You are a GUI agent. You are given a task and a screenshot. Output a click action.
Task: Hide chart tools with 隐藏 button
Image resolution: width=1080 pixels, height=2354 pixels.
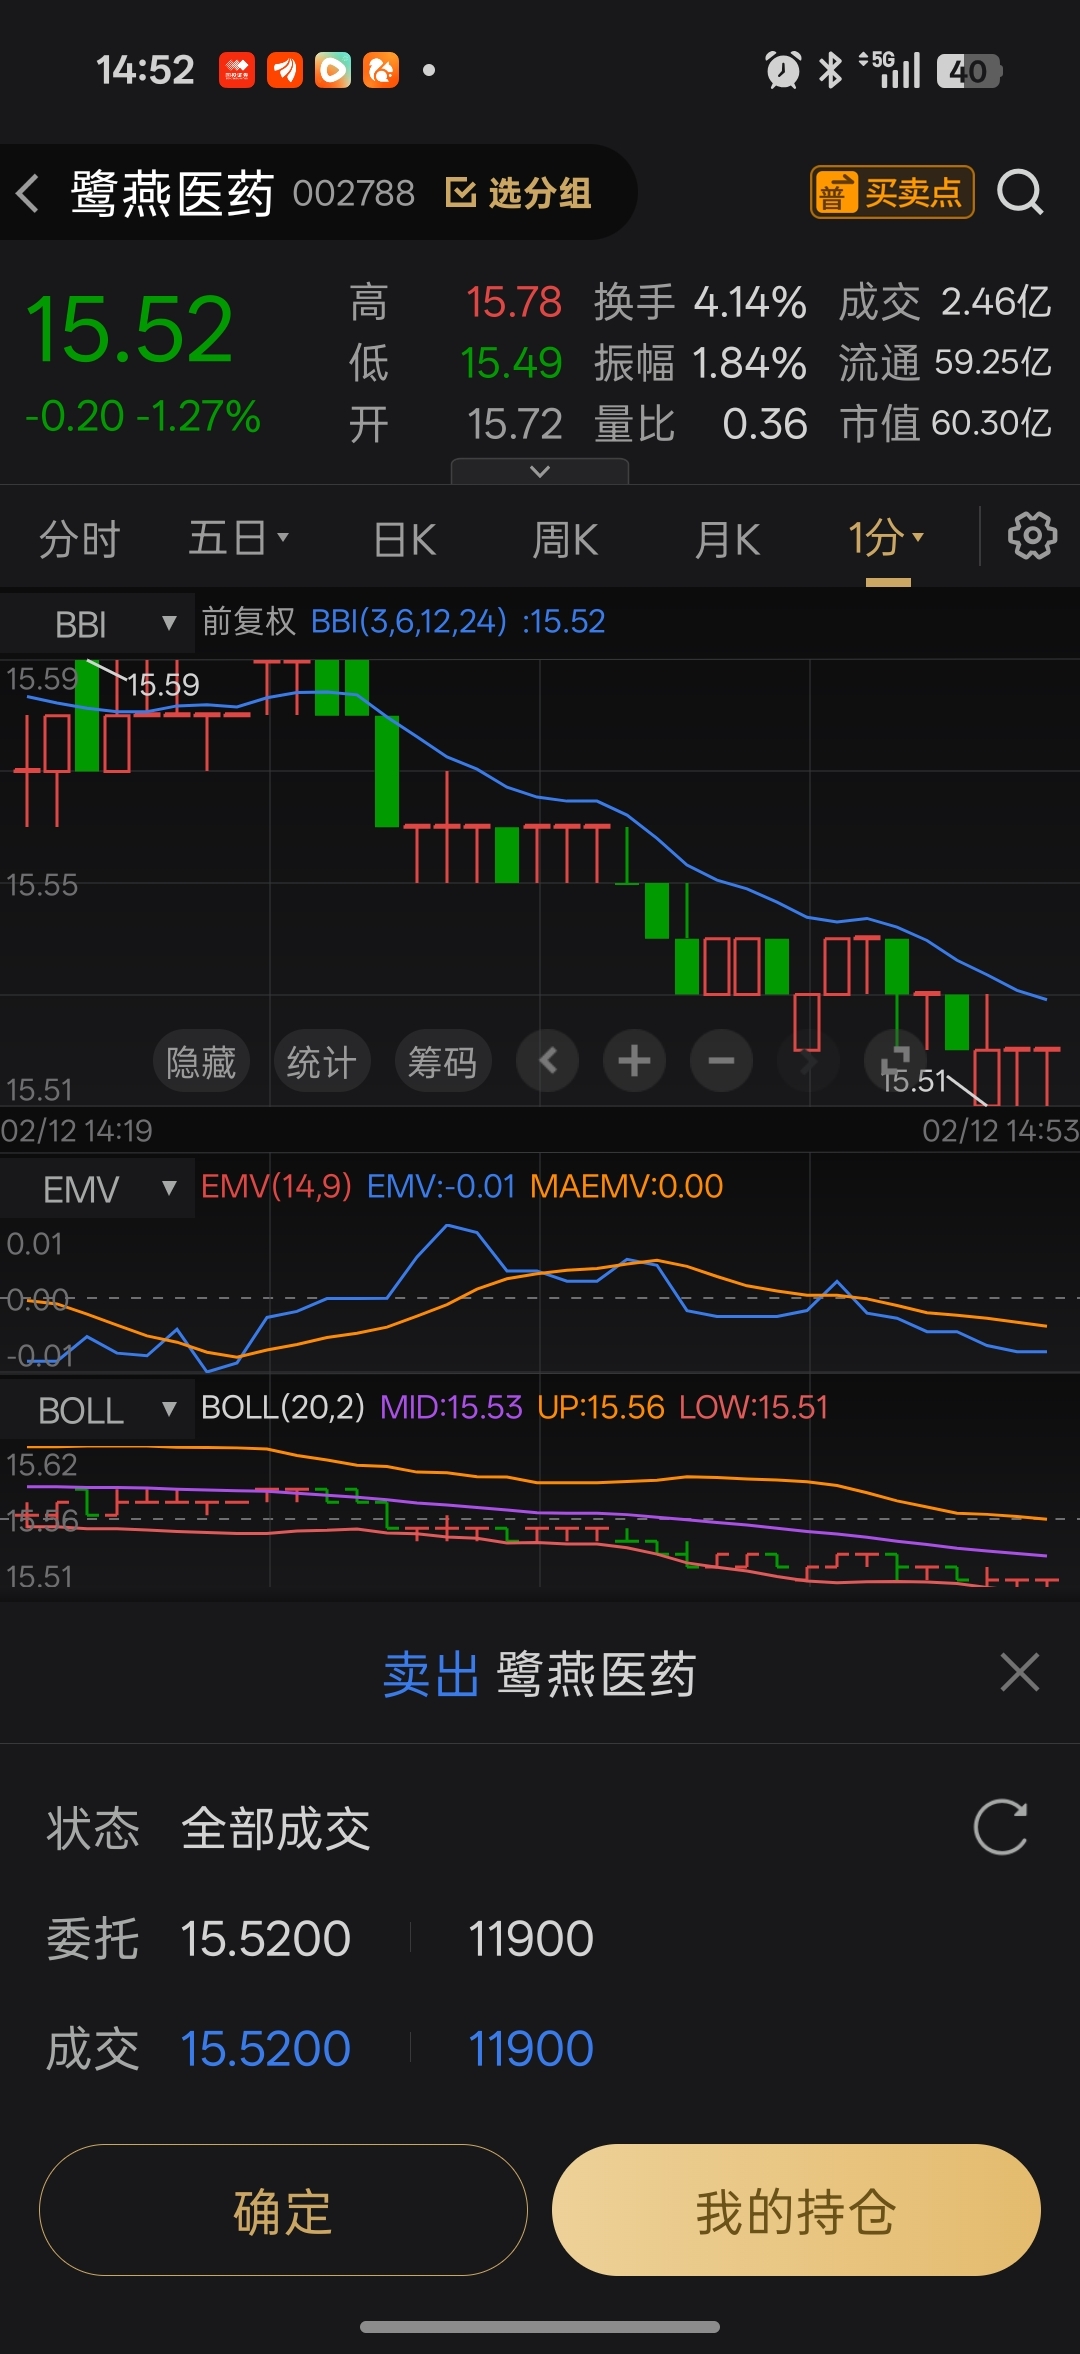click(x=201, y=1061)
